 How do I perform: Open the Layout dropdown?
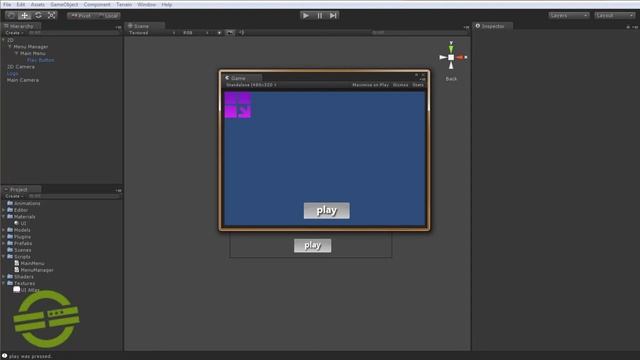615,16
